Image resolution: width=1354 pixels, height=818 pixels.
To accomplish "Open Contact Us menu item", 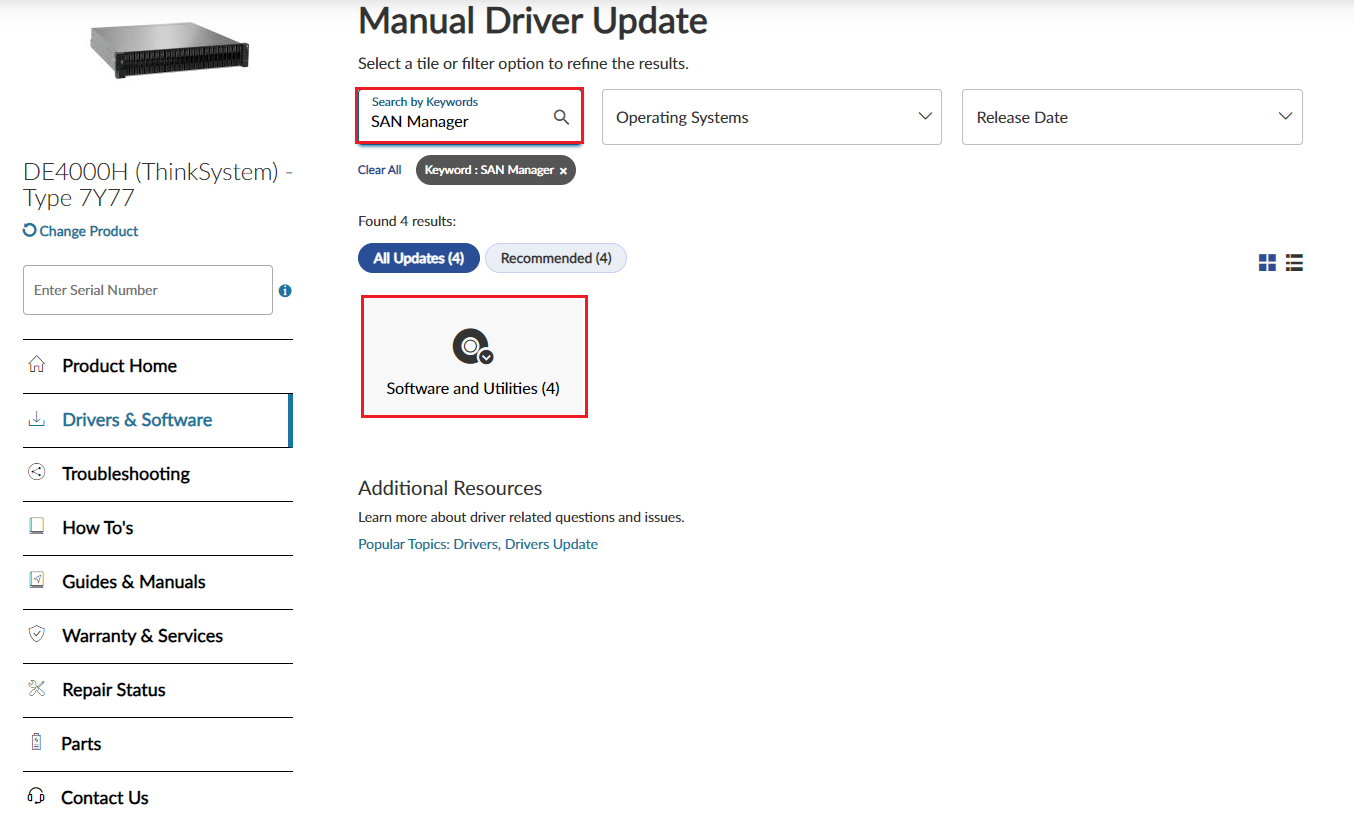I will [x=158, y=797].
